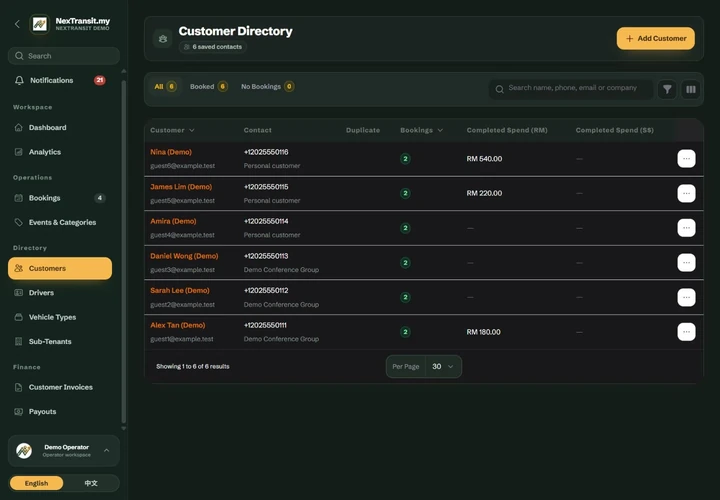Viewport: 720px width, 500px height.
Task: Click the sidebar vertical scrollbar
Action: [124, 252]
